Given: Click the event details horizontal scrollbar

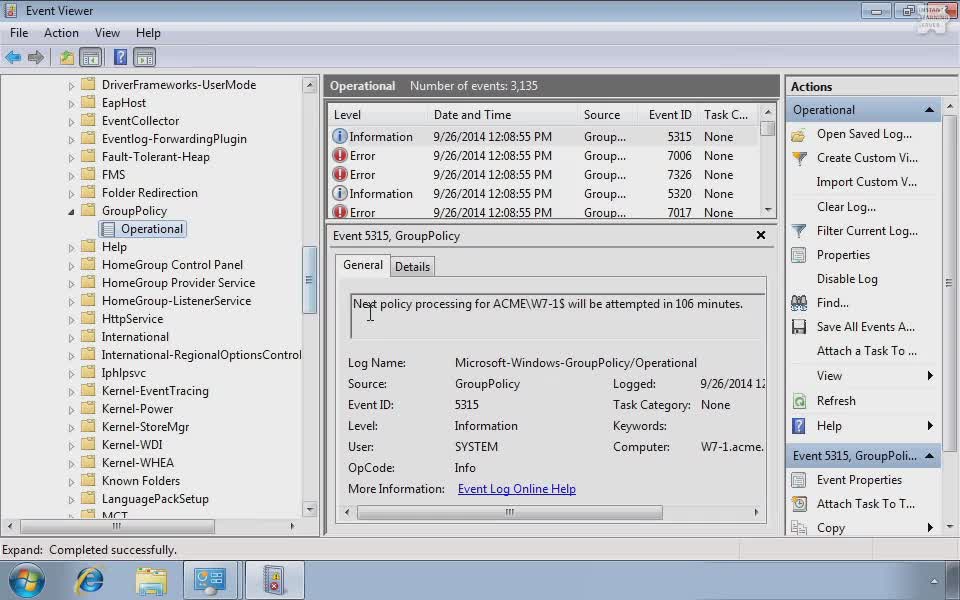Looking at the screenshot, I should coord(509,513).
